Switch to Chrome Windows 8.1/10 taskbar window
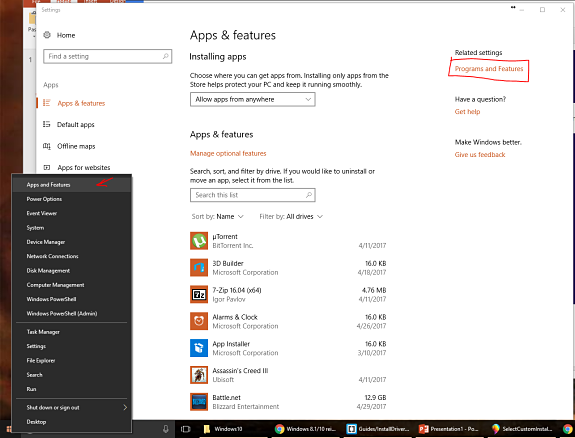 (305, 429)
